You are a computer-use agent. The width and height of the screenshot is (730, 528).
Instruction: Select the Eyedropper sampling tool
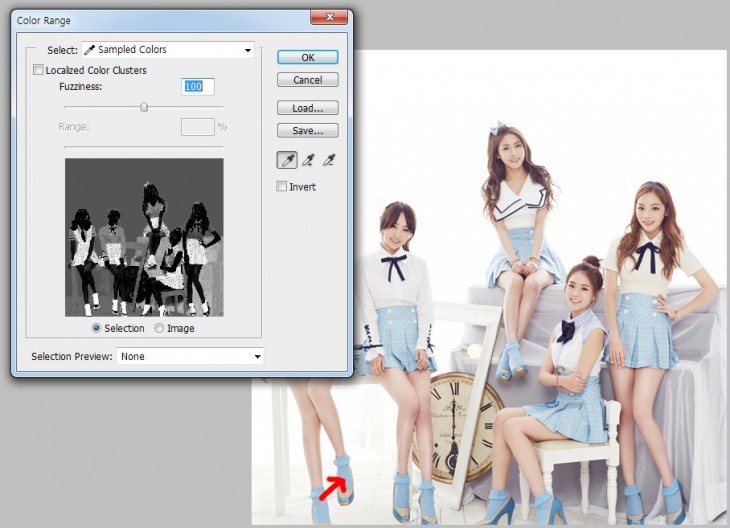[287, 160]
